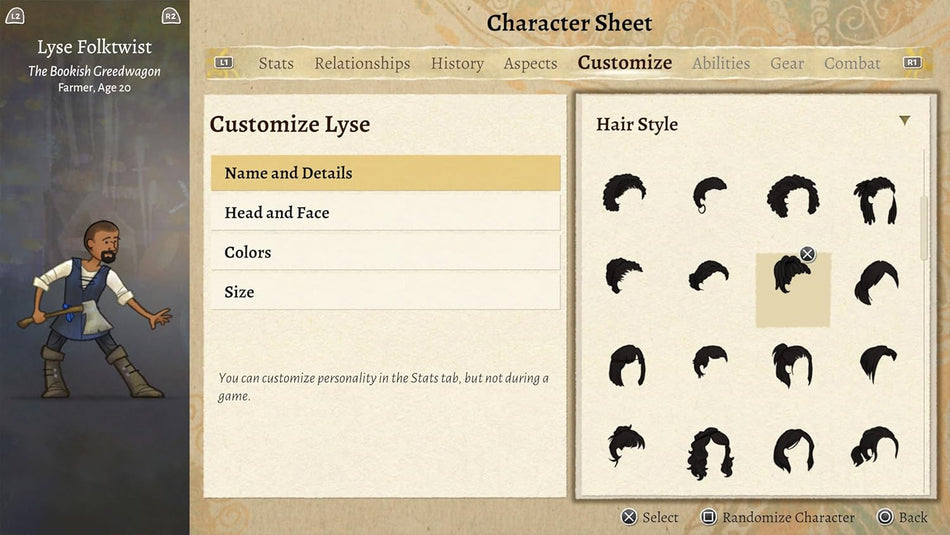950x535 pixels.
Task: Select the highlighted ponytail hairstyle tile
Action: [x=792, y=289]
